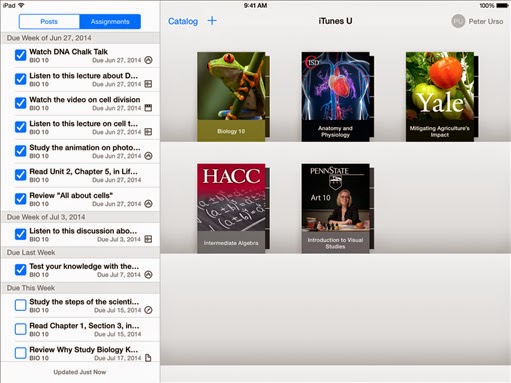Open audio icon for lecture about D...
Image resolution: width=511 pixels, height=383 pixels.
click(x=148, y=84)
